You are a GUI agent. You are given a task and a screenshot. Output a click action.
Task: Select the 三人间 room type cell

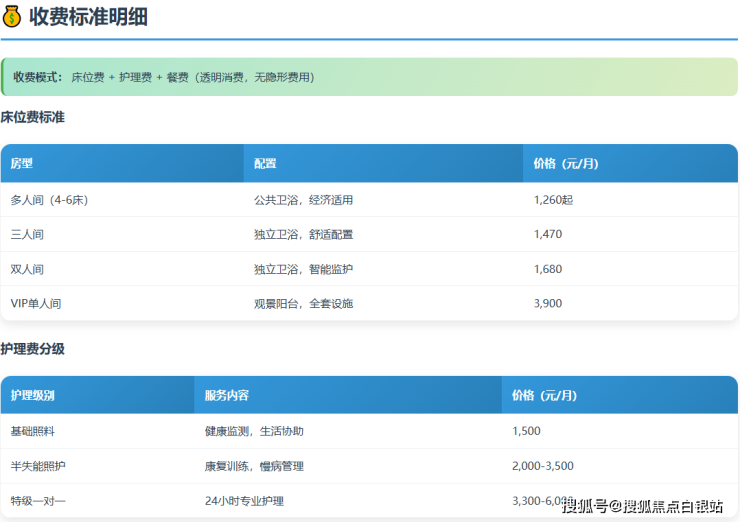27,234
